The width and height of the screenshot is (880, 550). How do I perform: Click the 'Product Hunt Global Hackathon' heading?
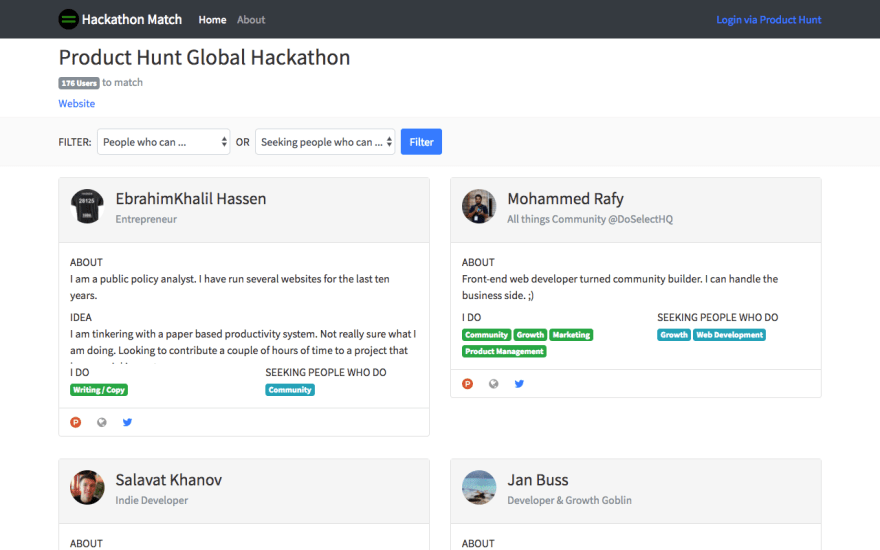pos(204,57)
